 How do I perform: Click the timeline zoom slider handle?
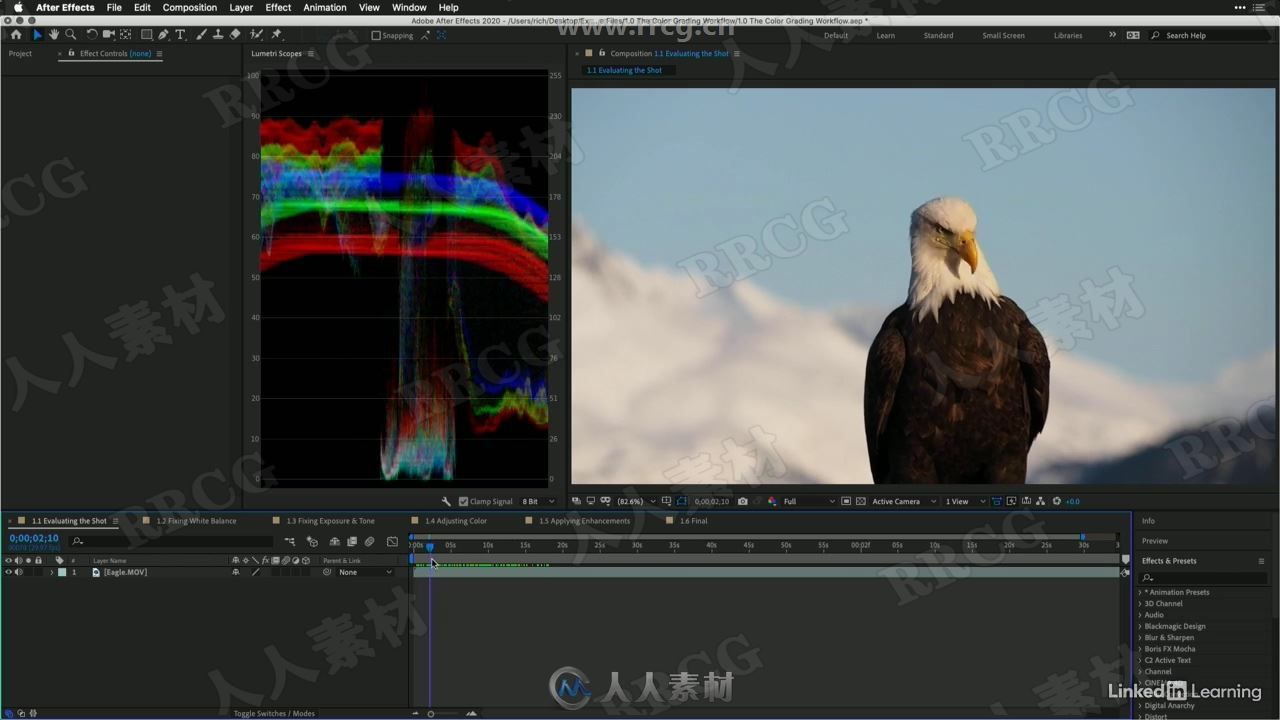[x=431, y=713]
